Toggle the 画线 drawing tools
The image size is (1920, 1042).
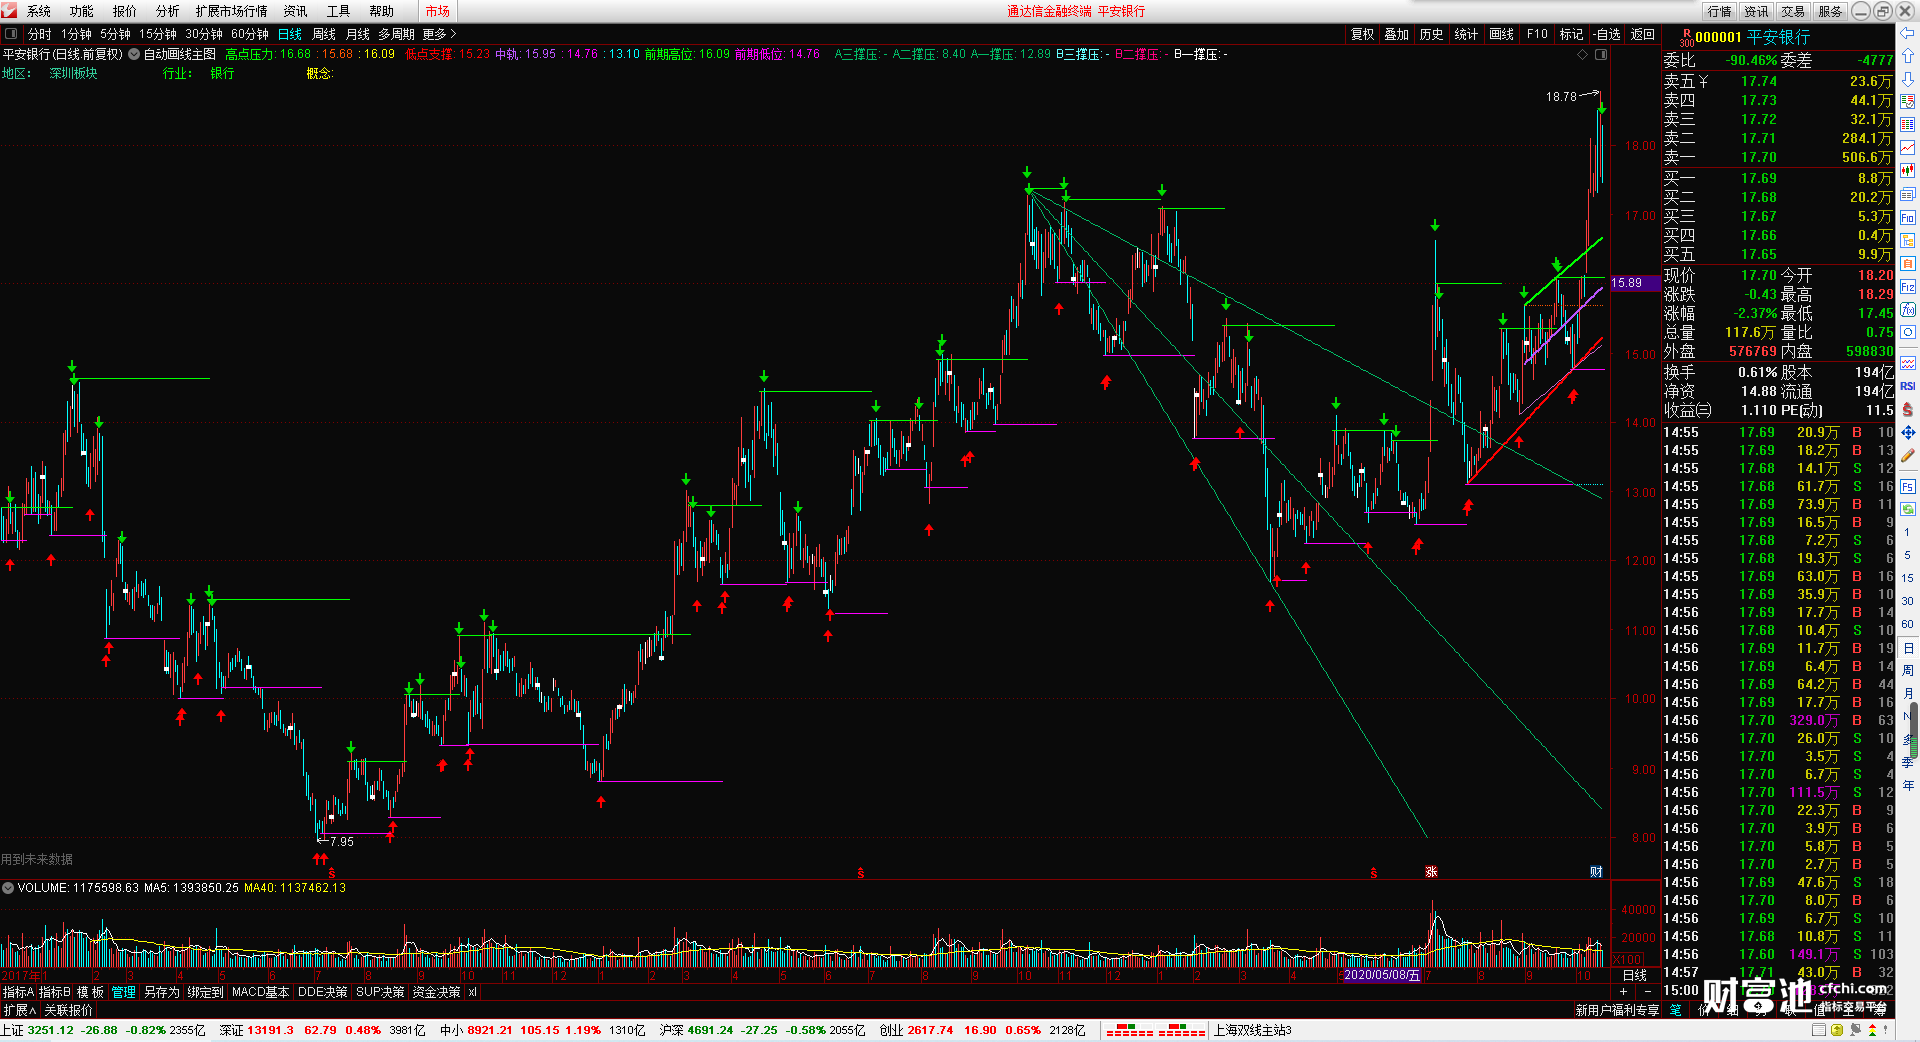pyautogui.click(x=1501, y=34)
